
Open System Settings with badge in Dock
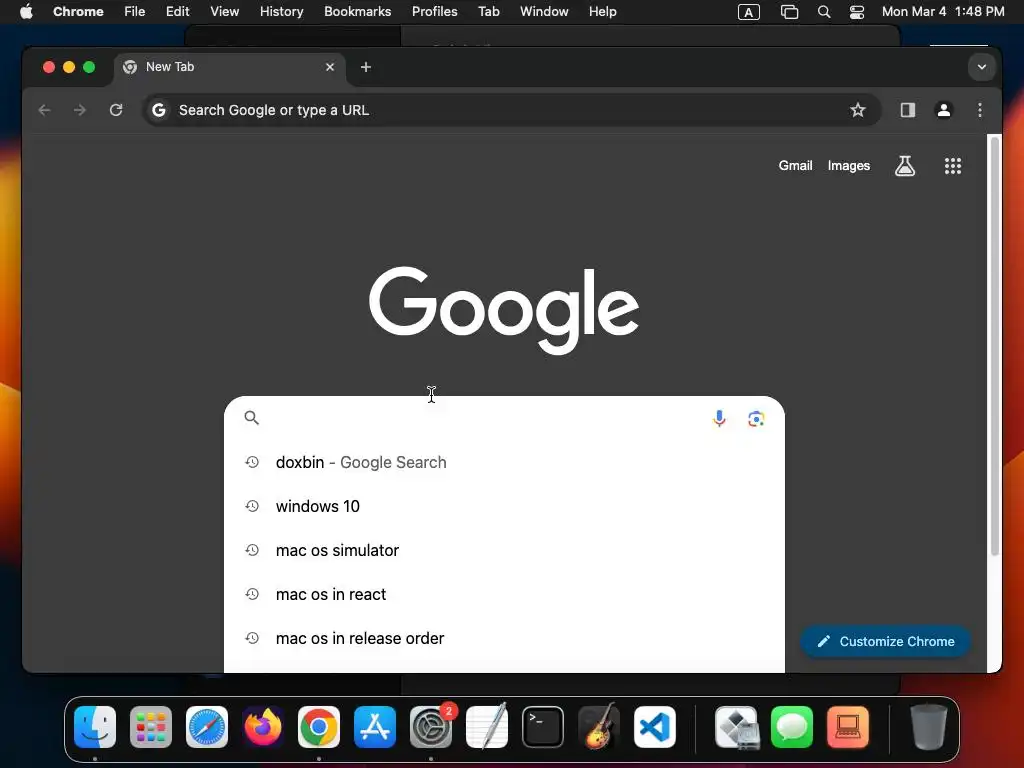431,727
